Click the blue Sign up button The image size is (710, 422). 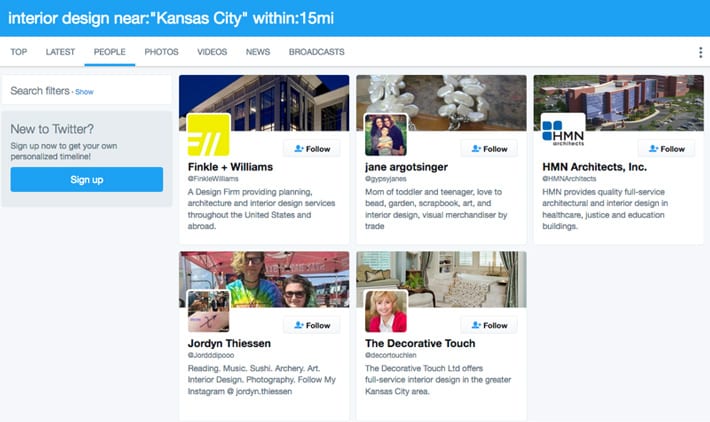coord(86,179)
